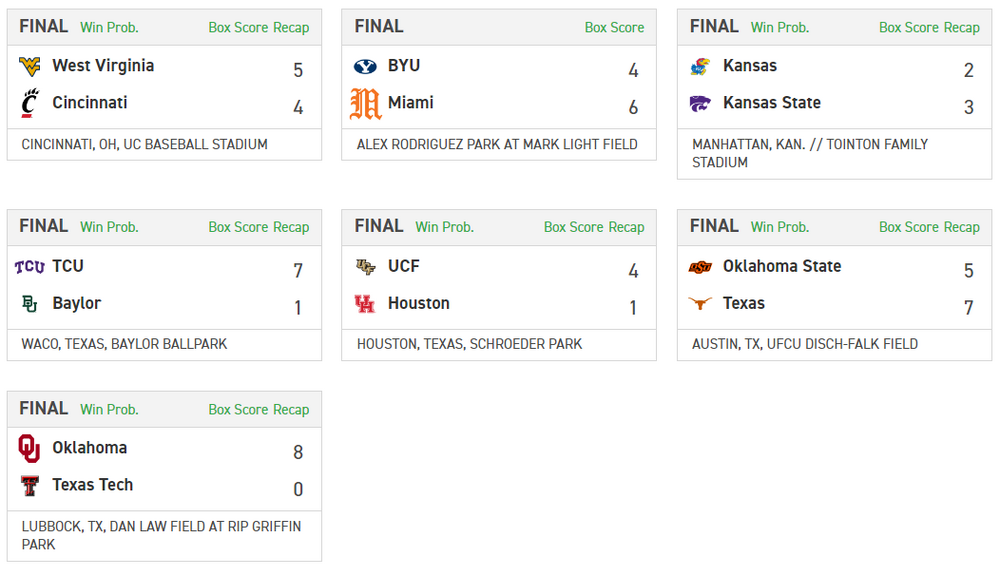View Win Prob. for UCF vs Houston
The image size is (1000, 576).
click(x=444, y=227)
